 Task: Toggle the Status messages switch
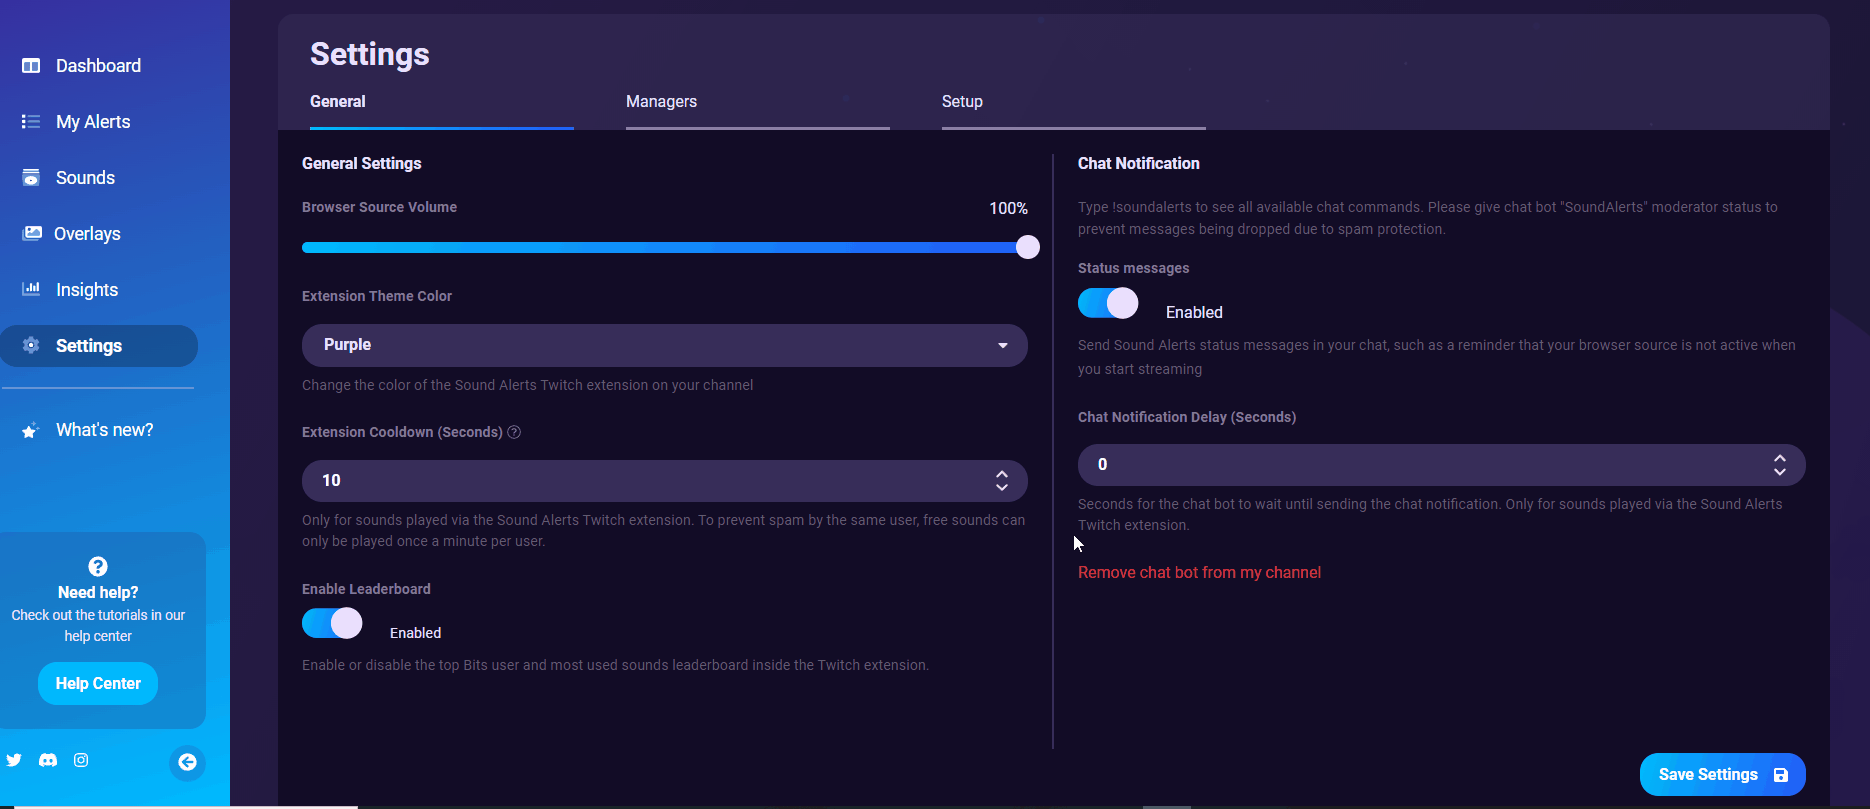[x=1108, y=303]
